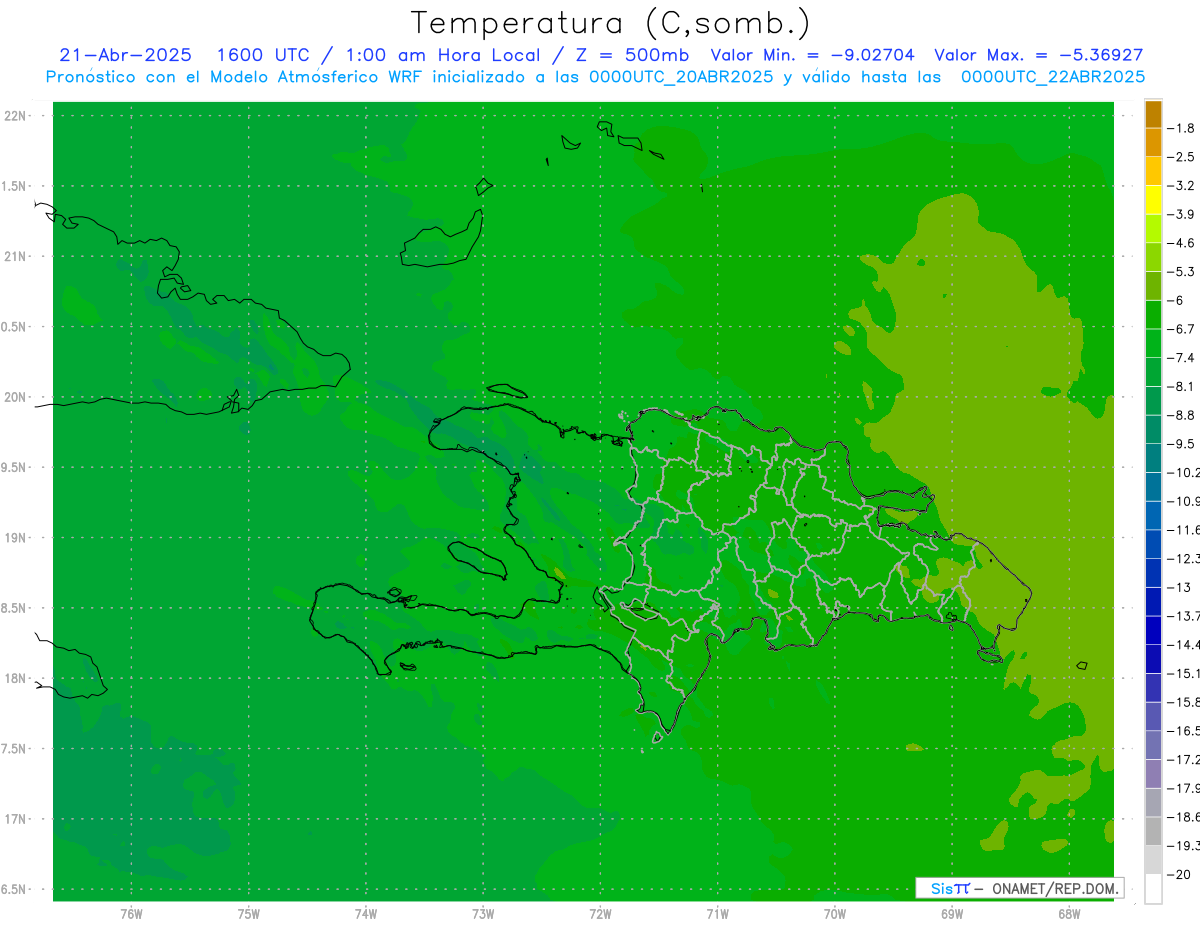The width and height of the screenshot is (1200, 927).
Task: Click the initialization stamp '0000UTC_20ABR2025'
Action: click(681, 76)
